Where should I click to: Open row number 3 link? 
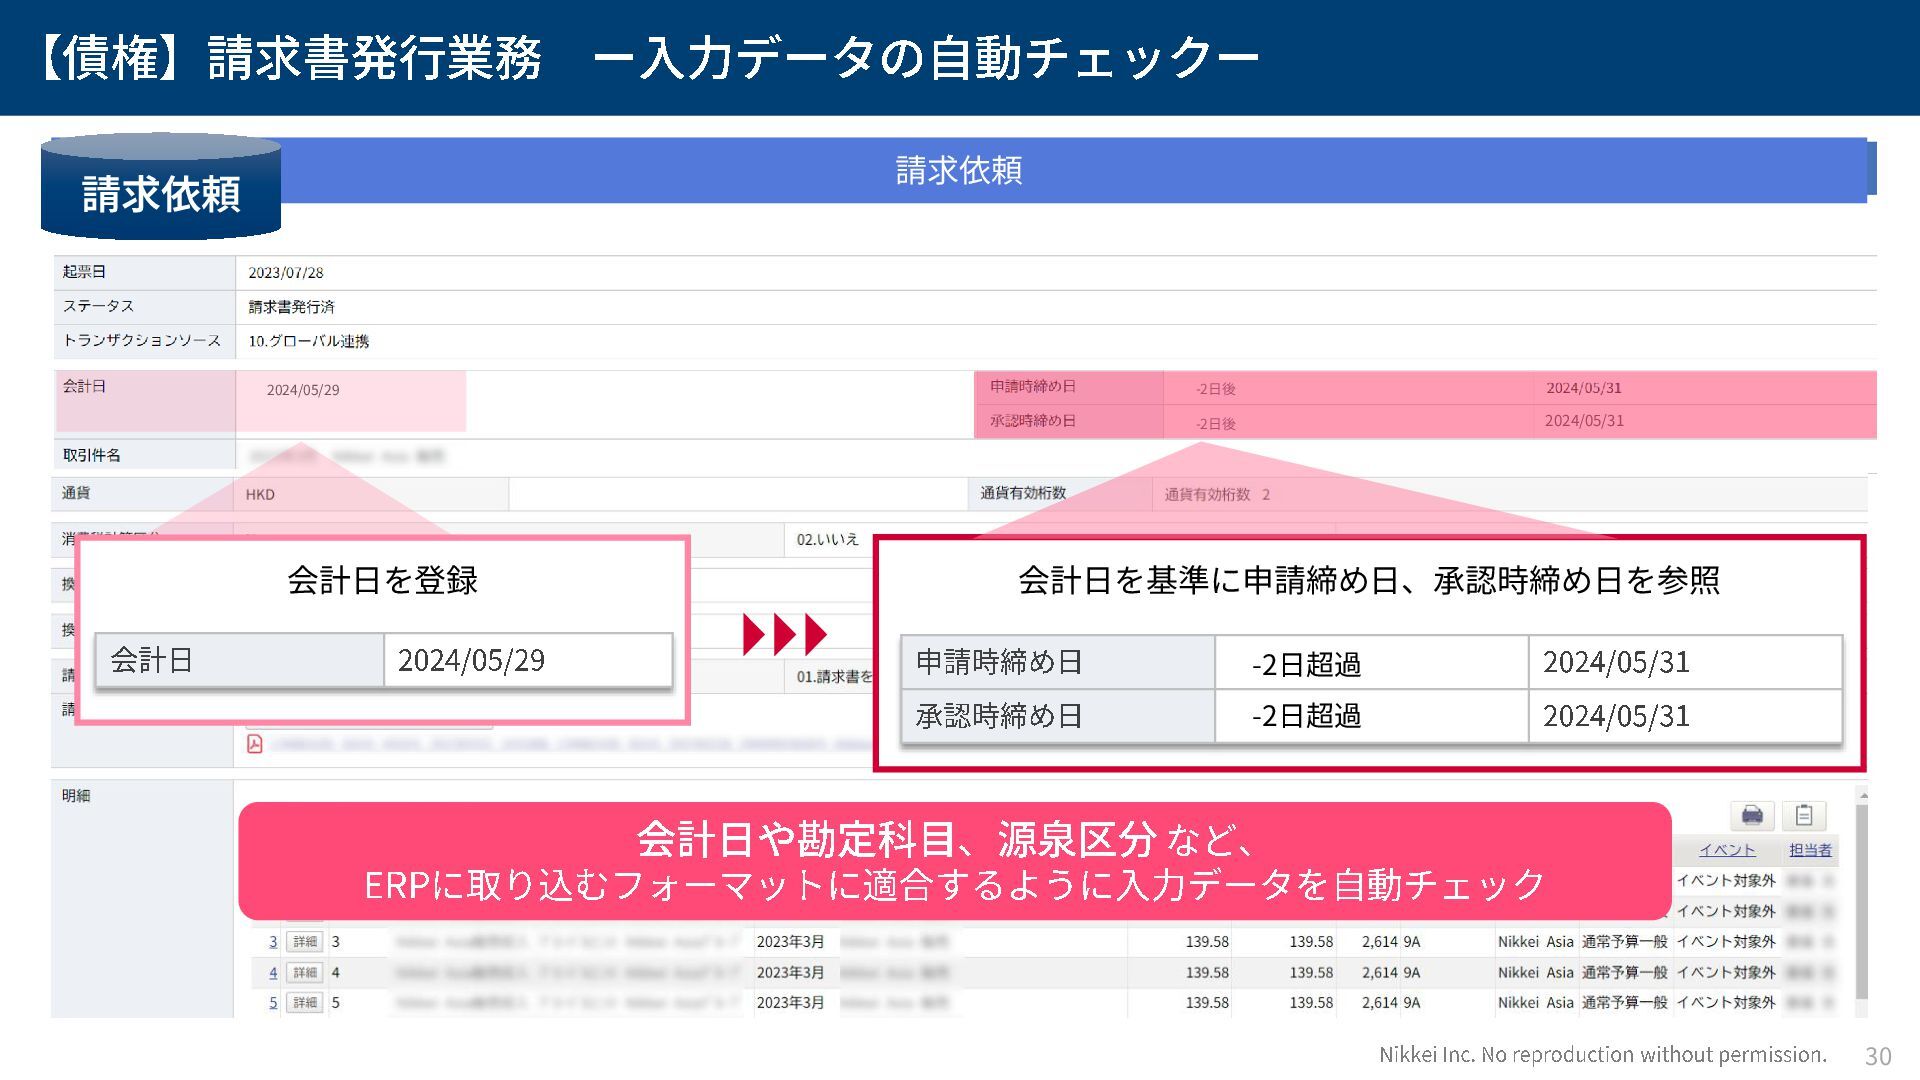click(x=273, y=942)
